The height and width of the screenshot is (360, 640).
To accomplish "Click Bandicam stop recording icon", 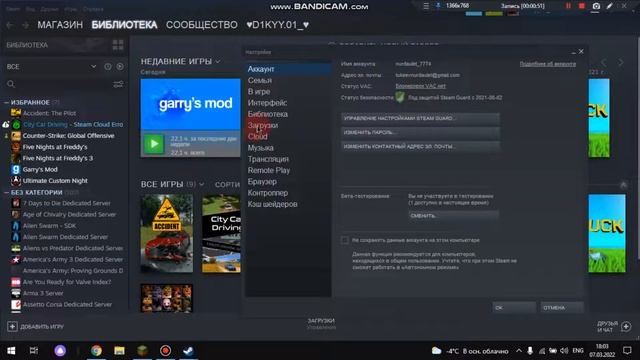I will 582,6.
